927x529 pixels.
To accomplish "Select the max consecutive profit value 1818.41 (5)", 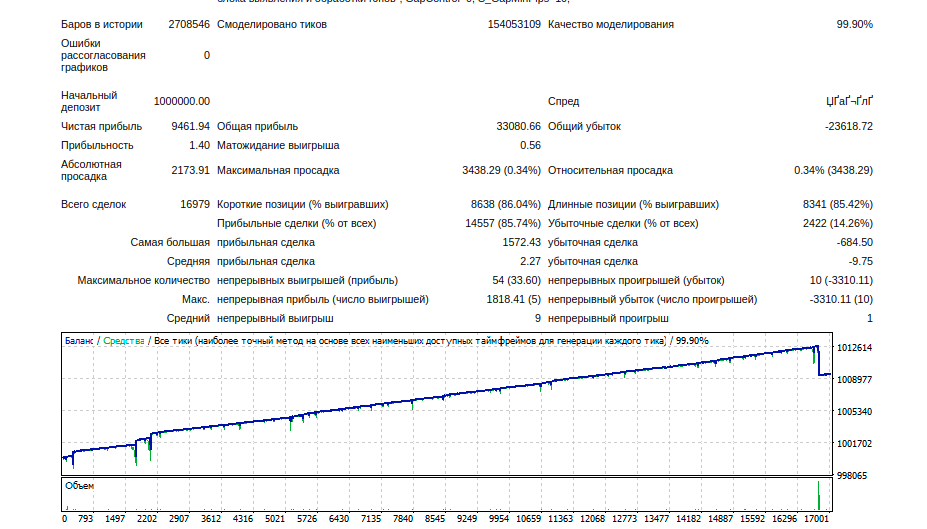I will tap(513, 298).
